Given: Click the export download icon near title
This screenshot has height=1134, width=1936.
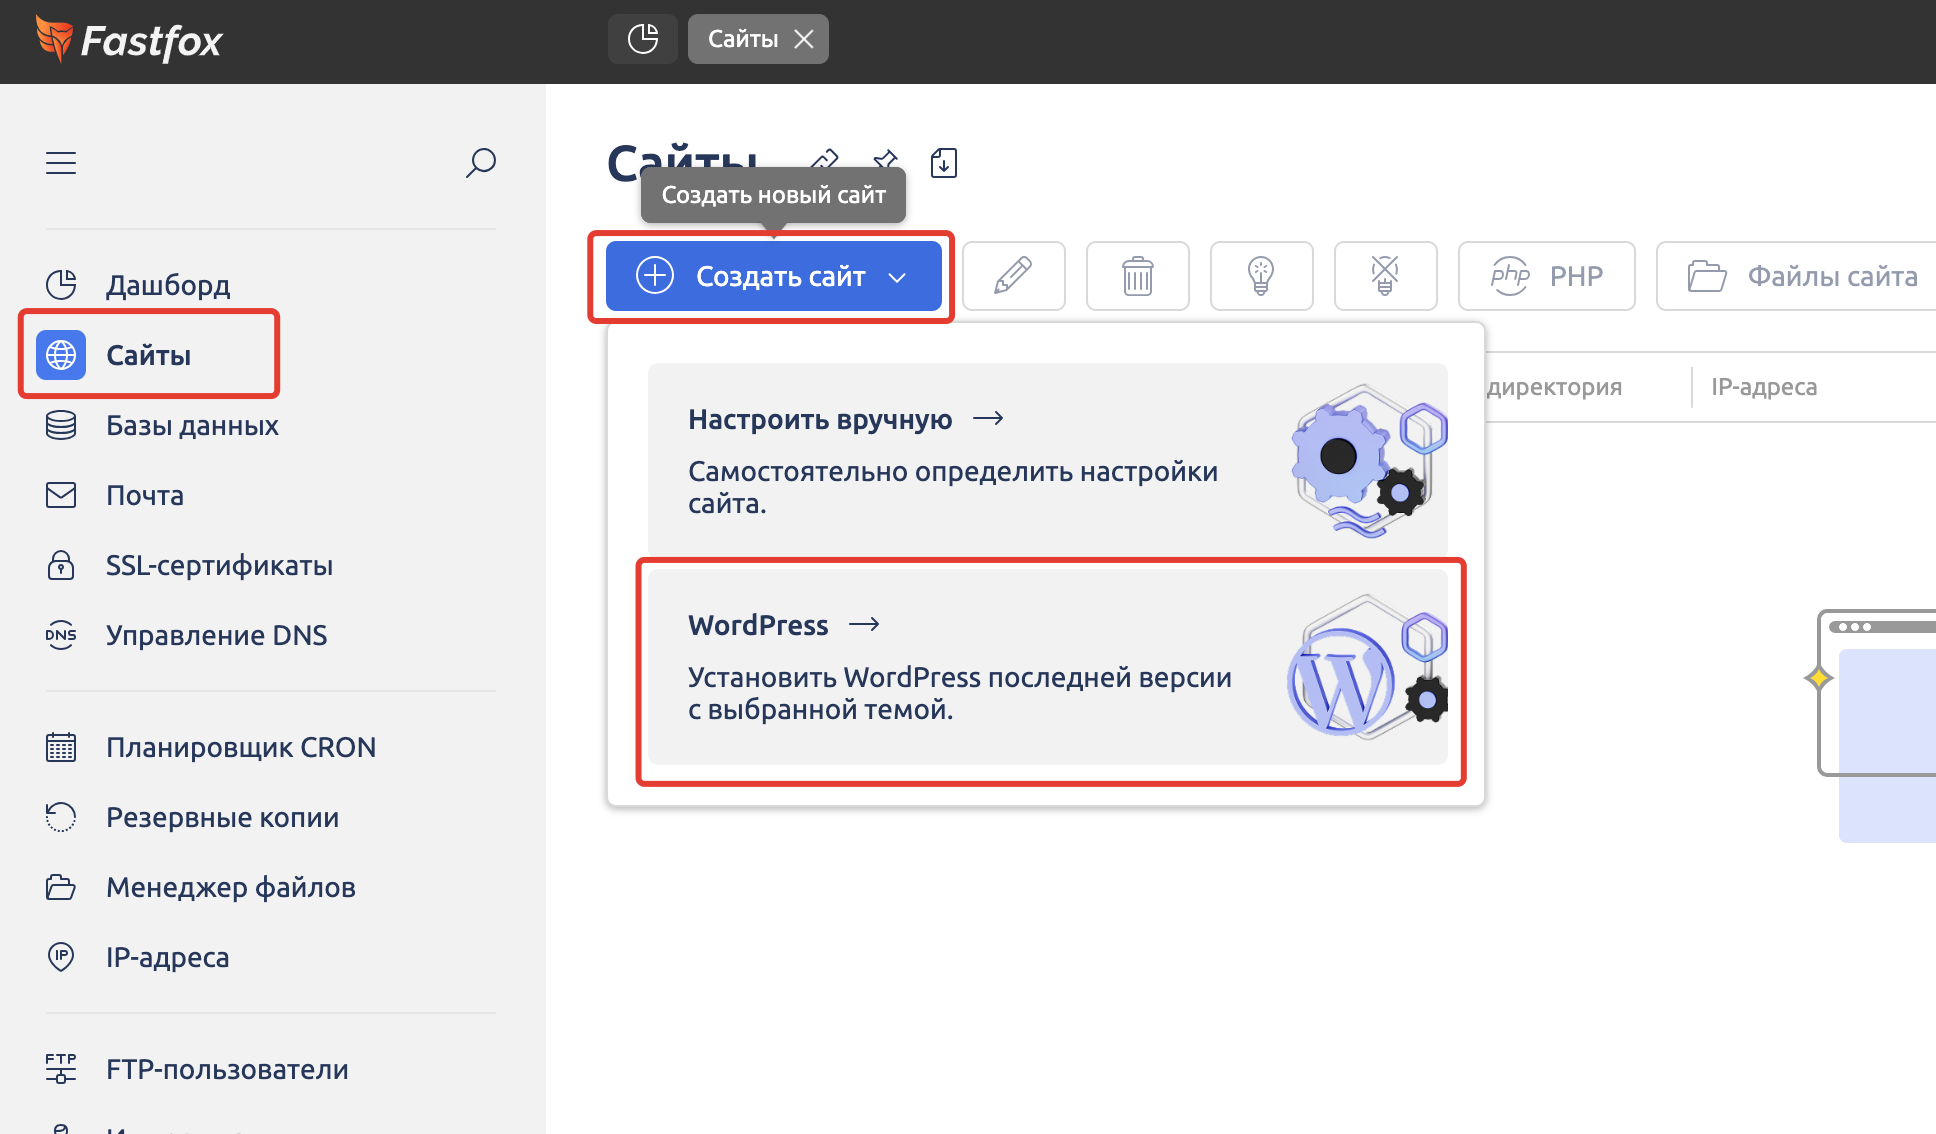Looking at the screenshot, I should [x=943, y=162].
